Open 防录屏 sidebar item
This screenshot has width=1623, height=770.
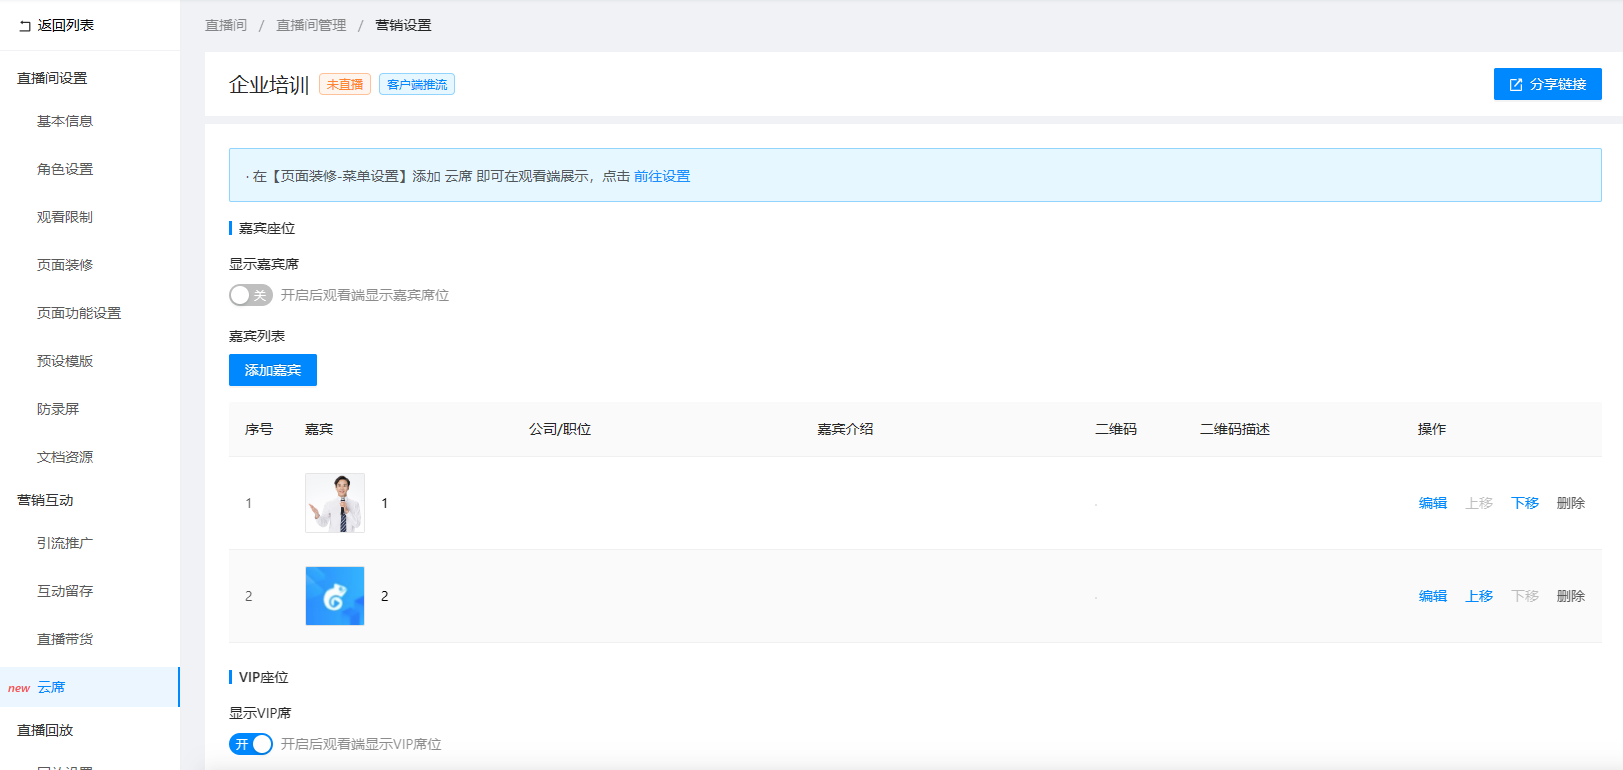58,409
